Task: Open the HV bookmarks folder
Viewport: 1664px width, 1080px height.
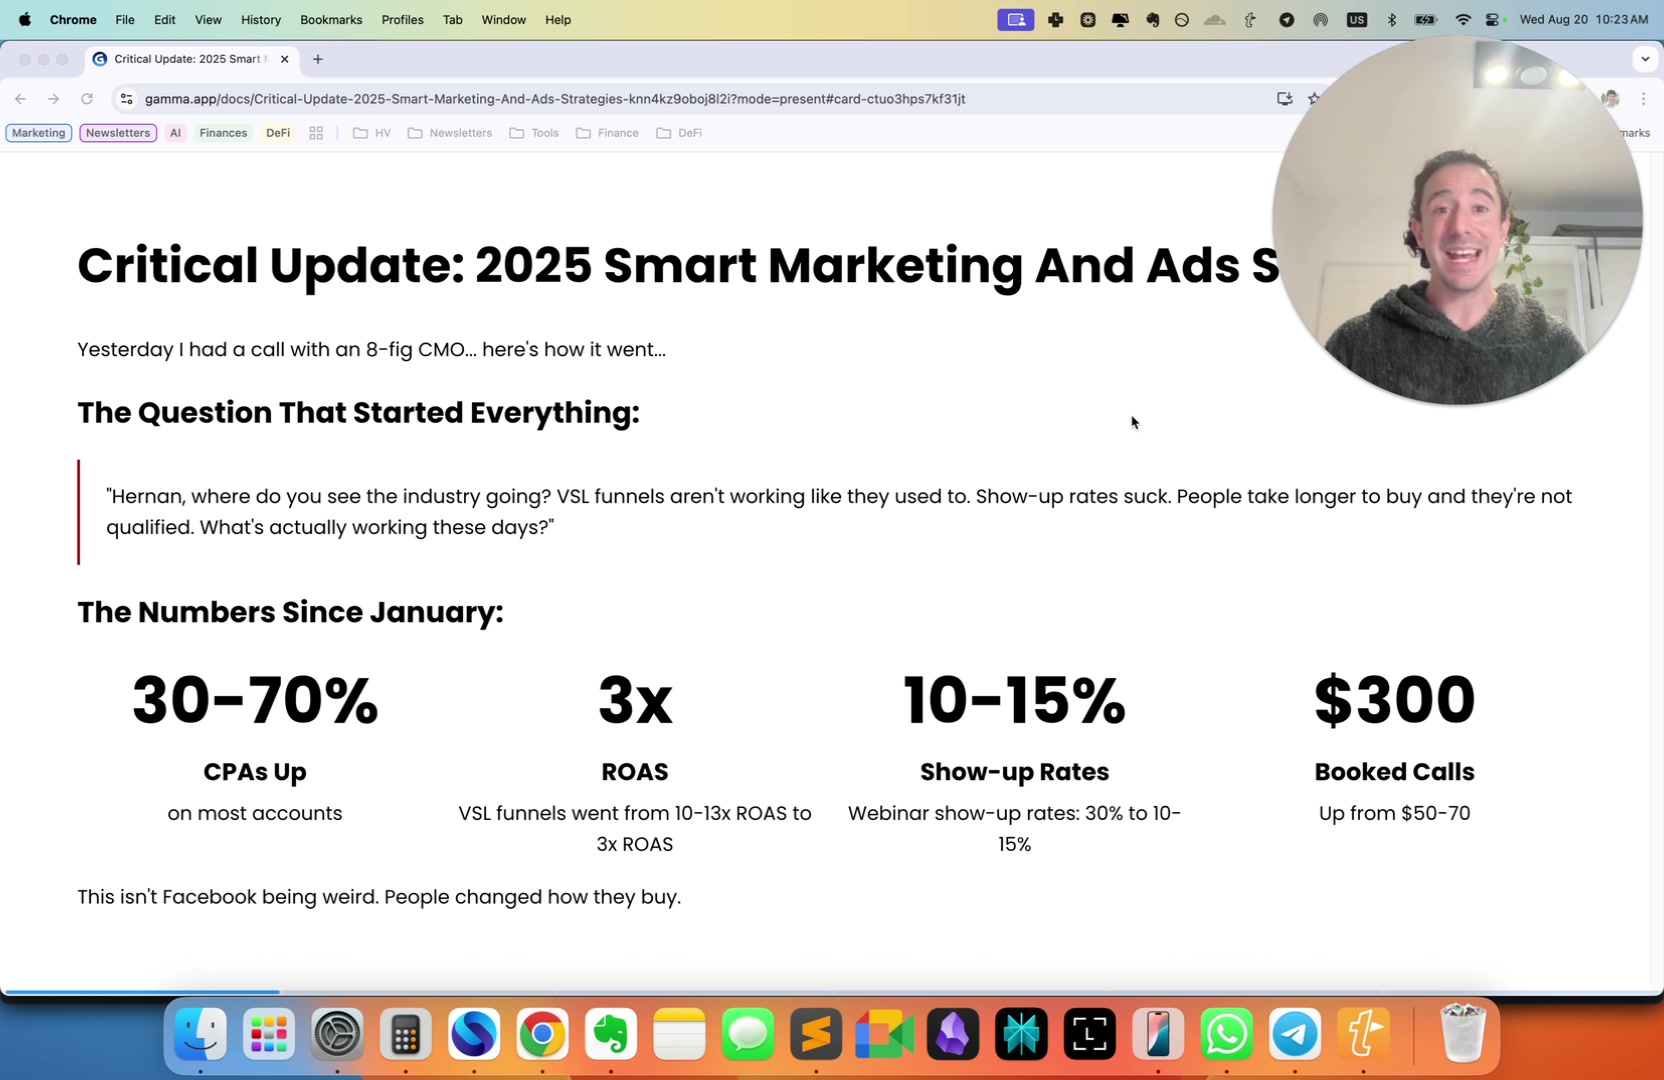Action: [x=372, y=133]
